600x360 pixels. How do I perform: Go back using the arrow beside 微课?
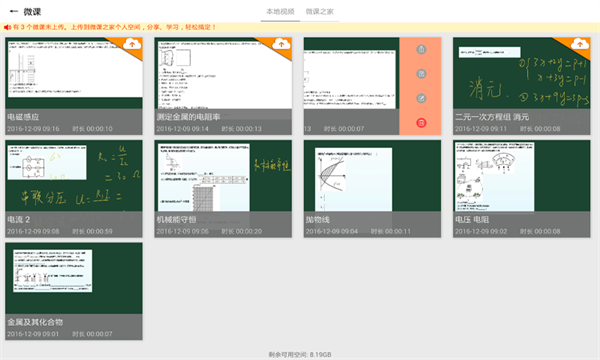(x=14, y=11)
